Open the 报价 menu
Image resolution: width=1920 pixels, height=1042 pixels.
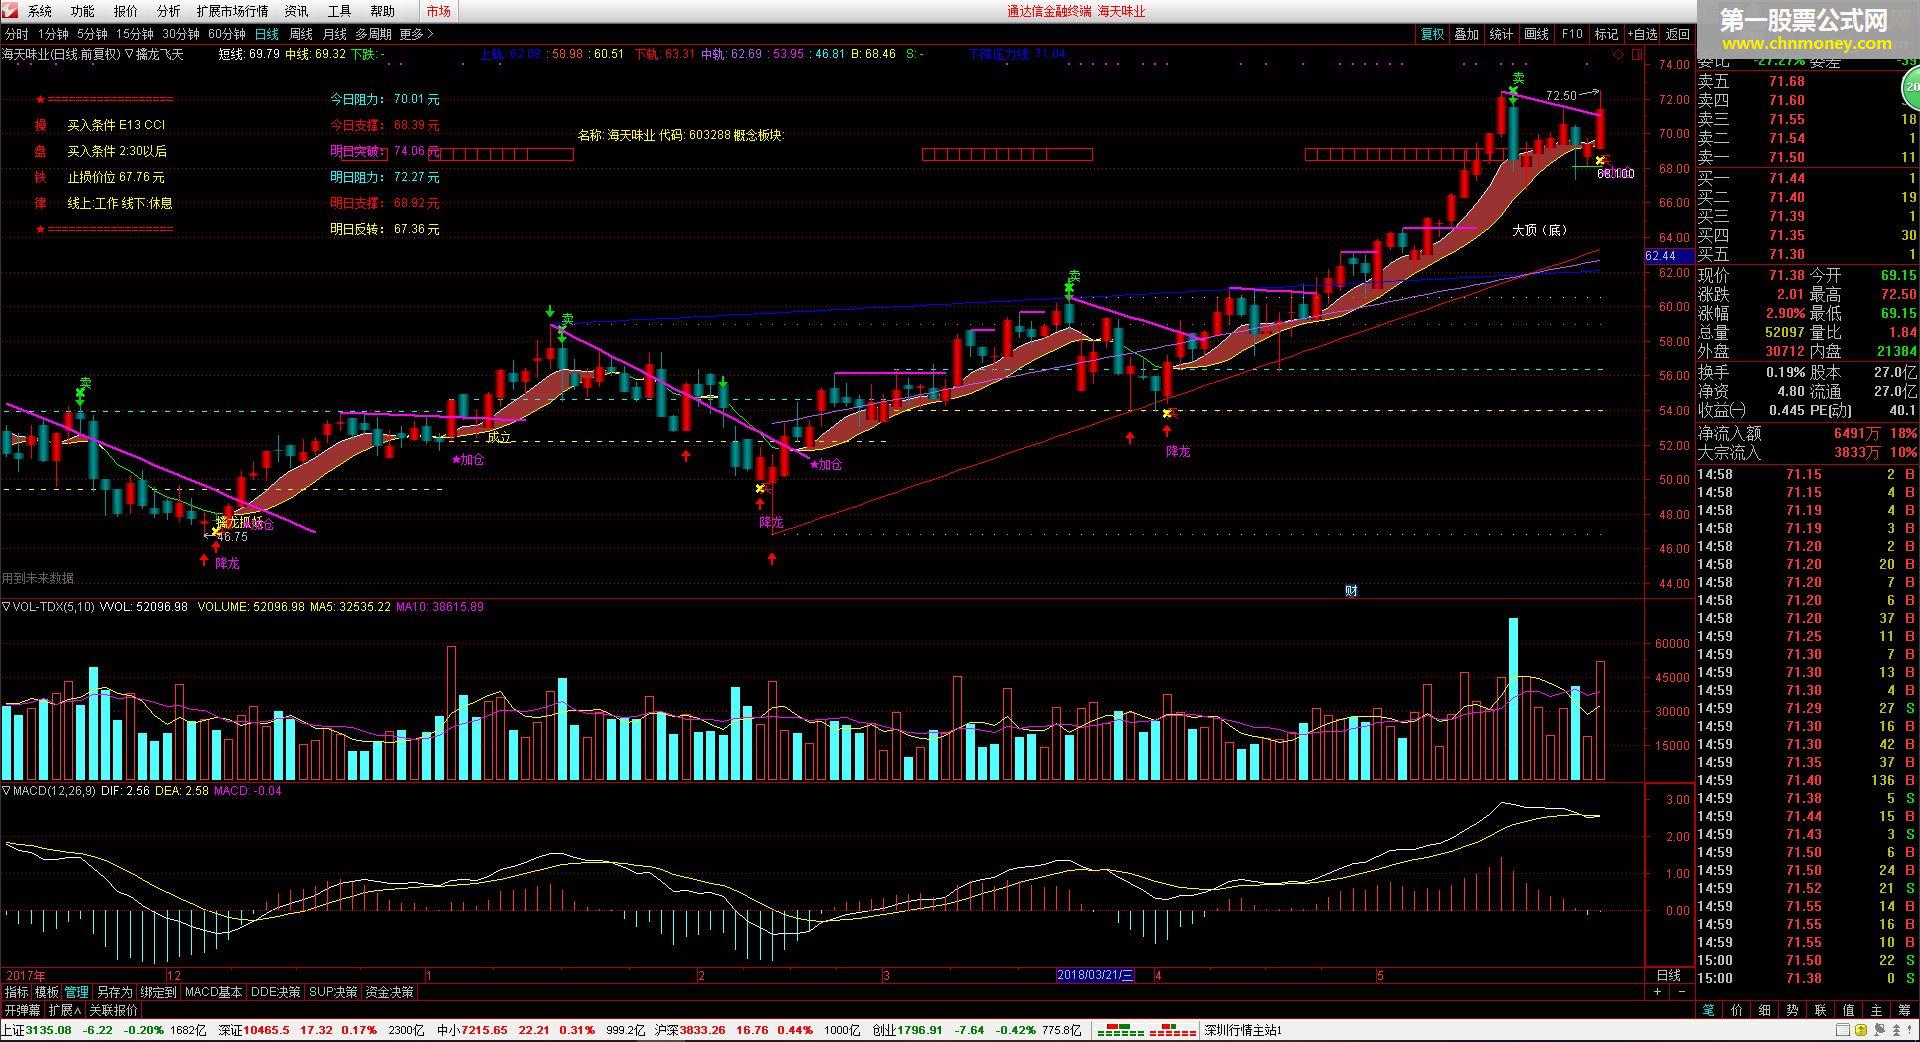coord(126,11)
